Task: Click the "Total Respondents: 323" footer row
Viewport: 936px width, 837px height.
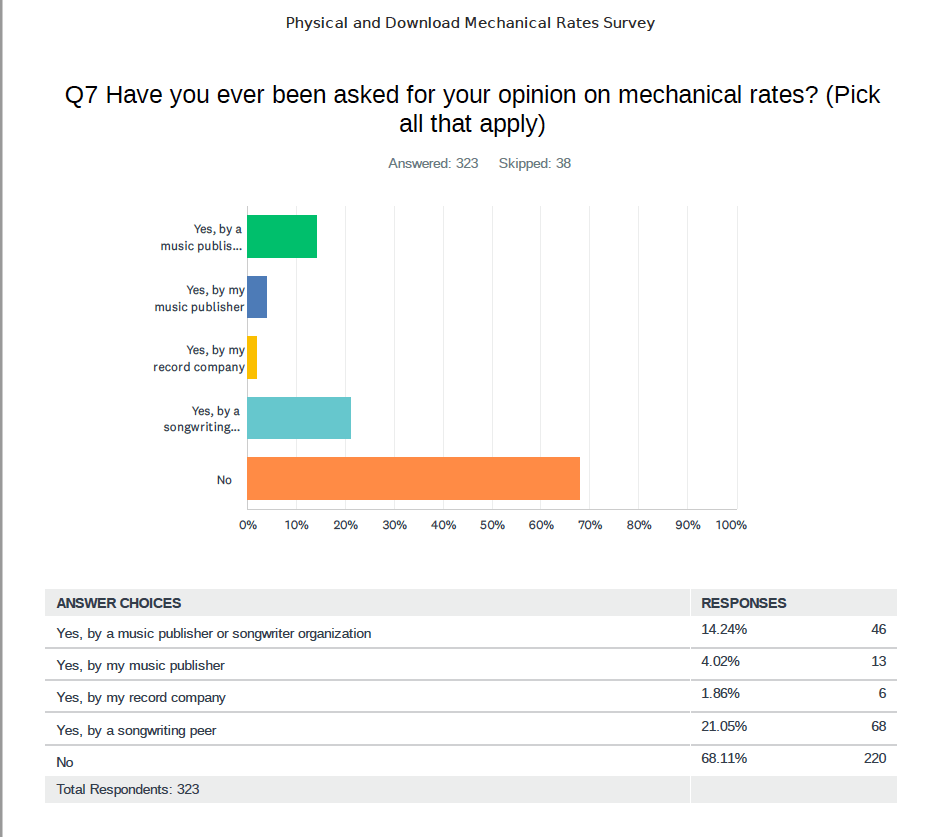Action: [x=128, y=789]
